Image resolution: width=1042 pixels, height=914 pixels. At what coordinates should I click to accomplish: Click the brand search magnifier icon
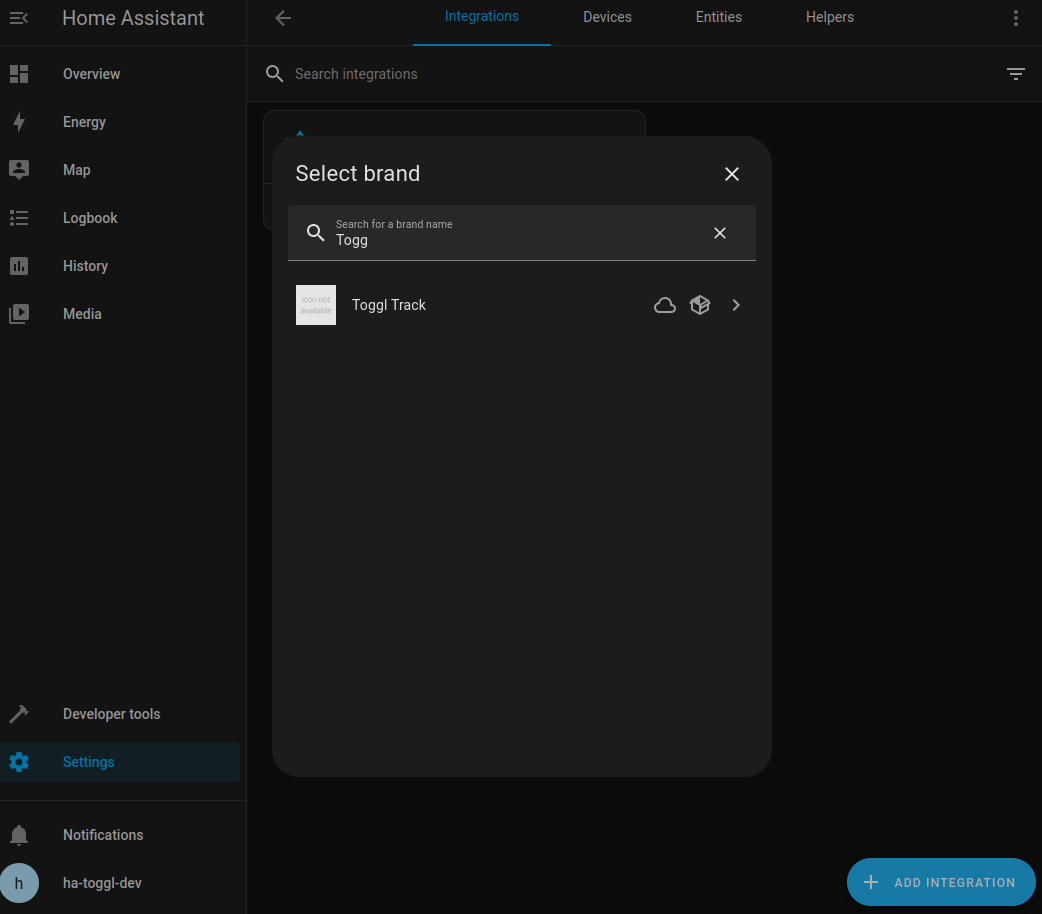click(315, 233)
